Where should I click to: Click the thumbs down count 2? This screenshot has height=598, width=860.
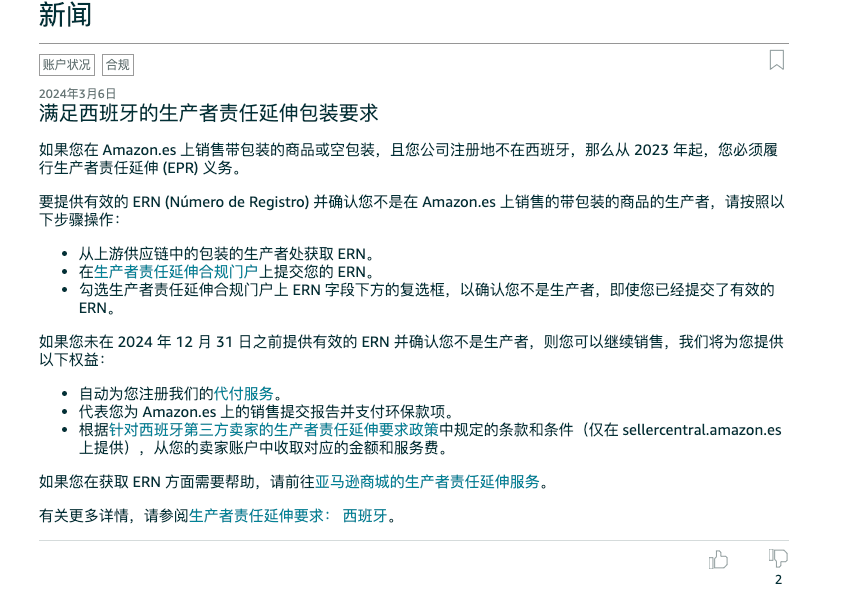778,579
